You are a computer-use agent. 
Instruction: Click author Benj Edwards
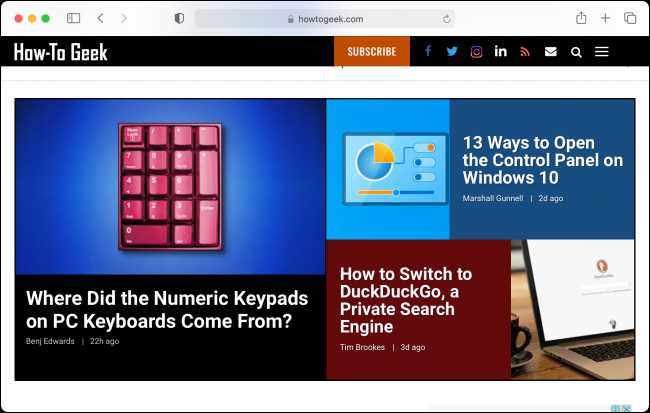(50, 341)
